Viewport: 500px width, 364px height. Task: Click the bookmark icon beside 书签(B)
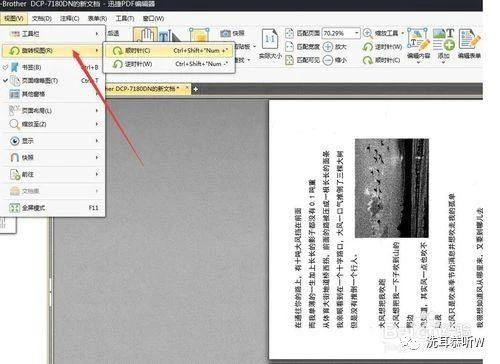[x=14, y=67]
